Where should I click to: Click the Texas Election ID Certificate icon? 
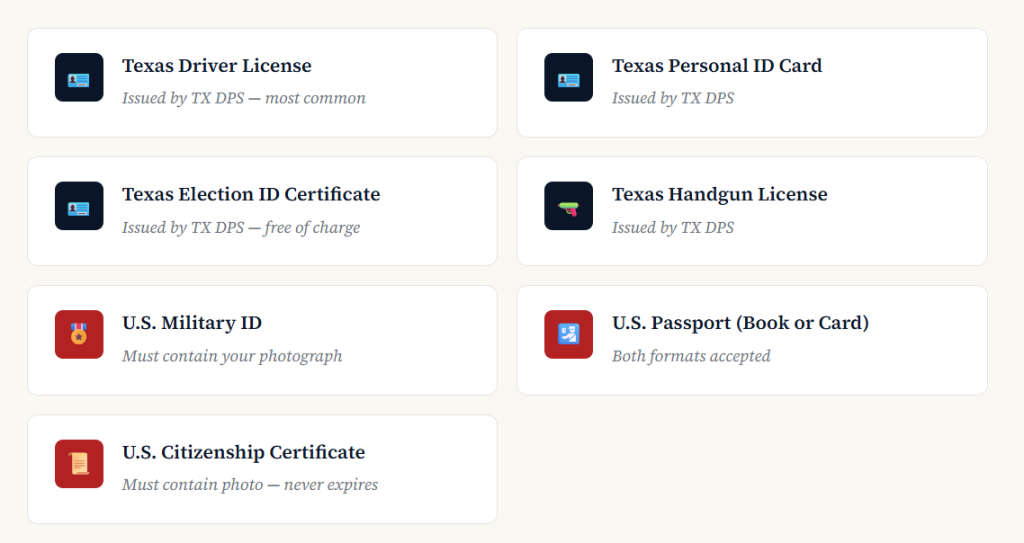(79, 206)
